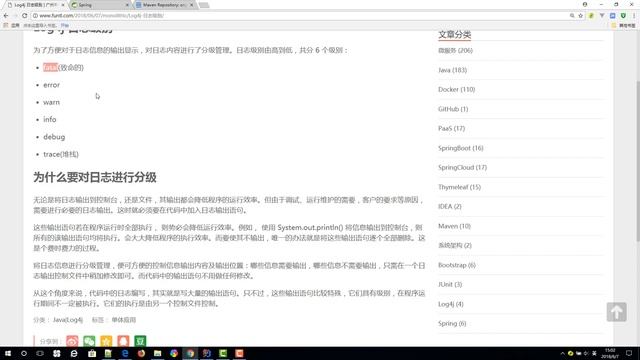The height and width of the screenshot is (360, 640).
Task: Share to QZone yellow star icon
Action: 106,341
